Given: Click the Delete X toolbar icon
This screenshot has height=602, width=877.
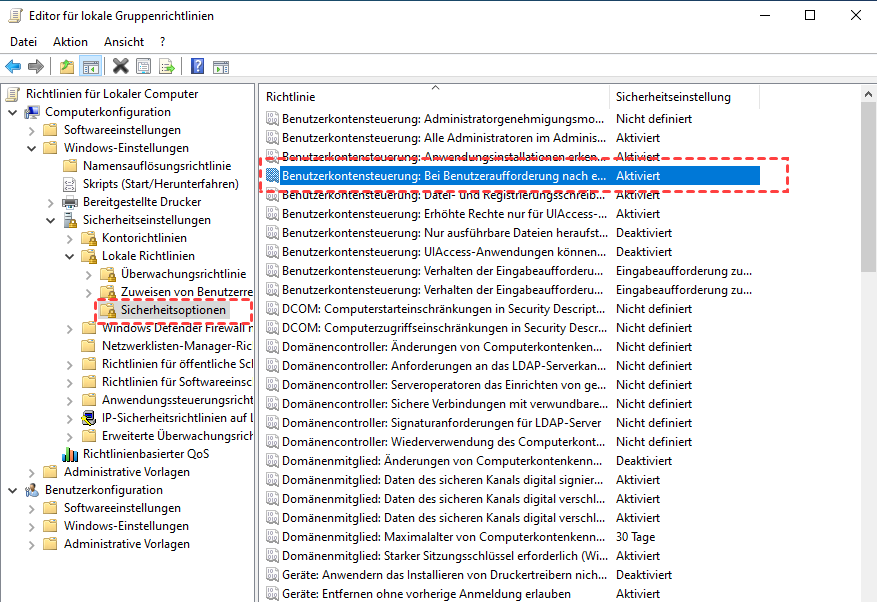Looking at the screenshot, I should 120,67.
